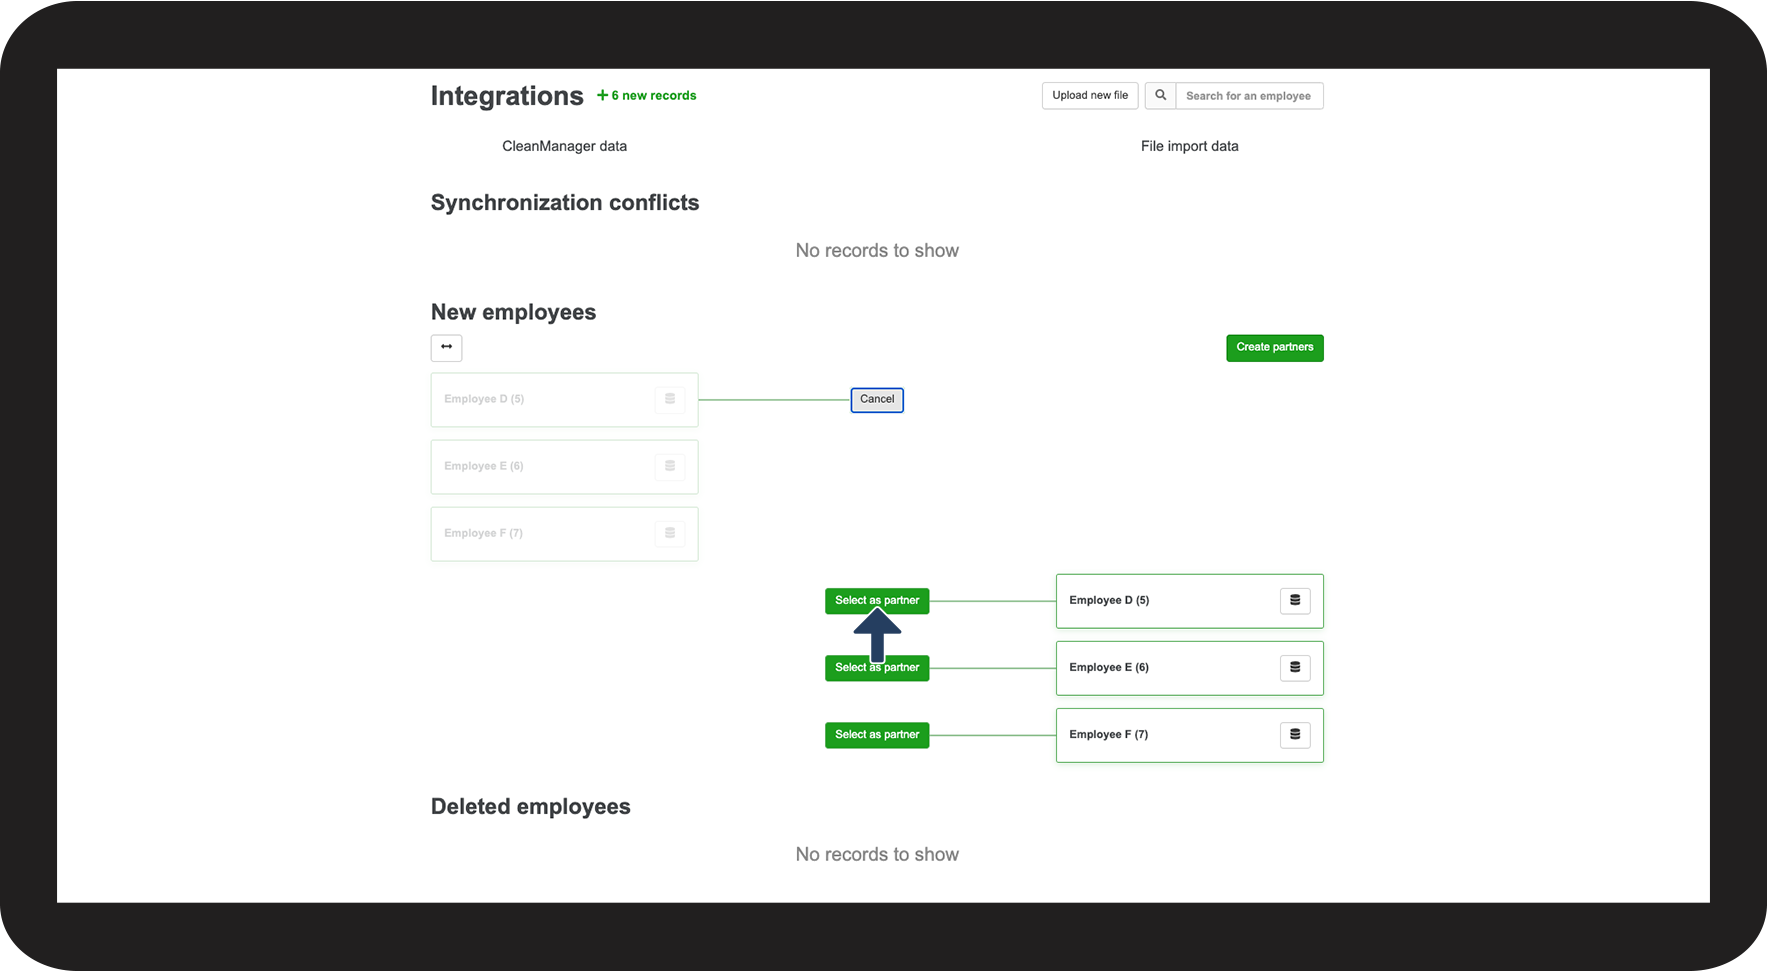Screen dimensions: 1767x971
Task: Click Upload new file button
Action: click(1090, 96)
